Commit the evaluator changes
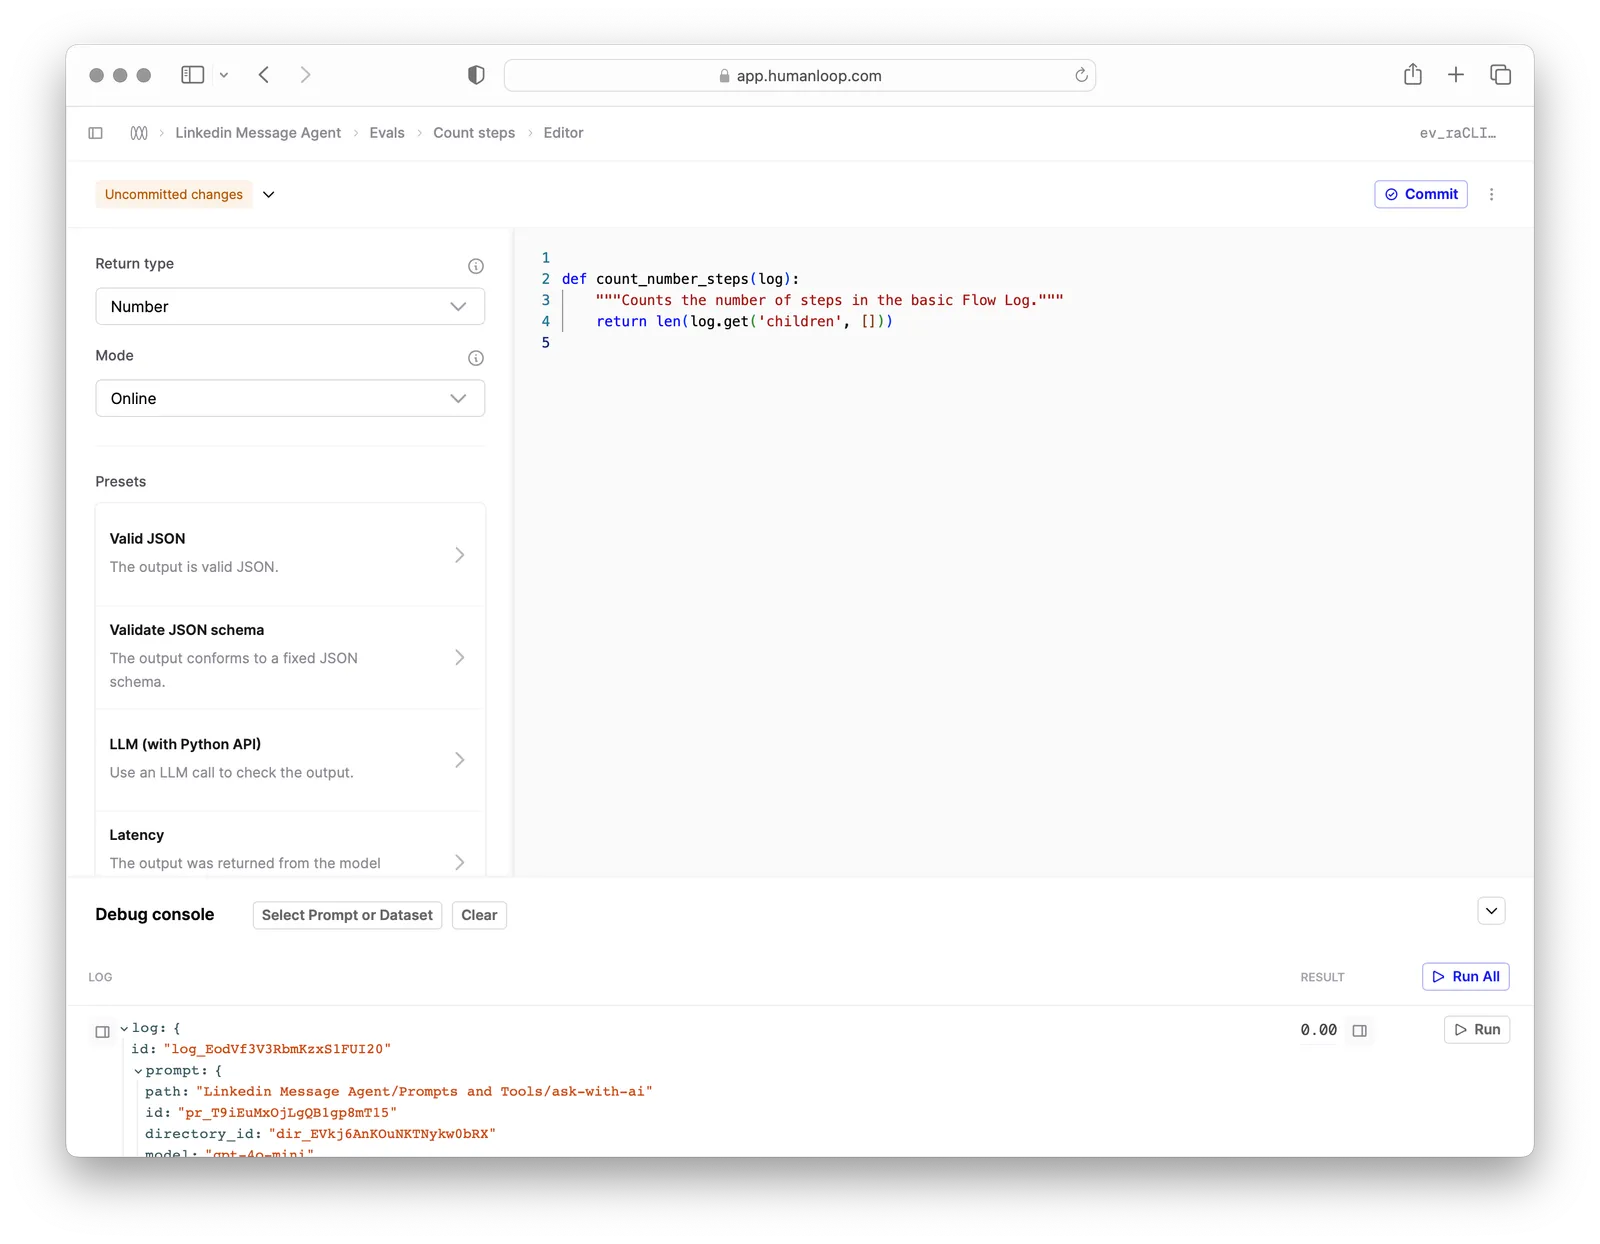Viewport: 1600px width, 1244px height. [1421, 194]
